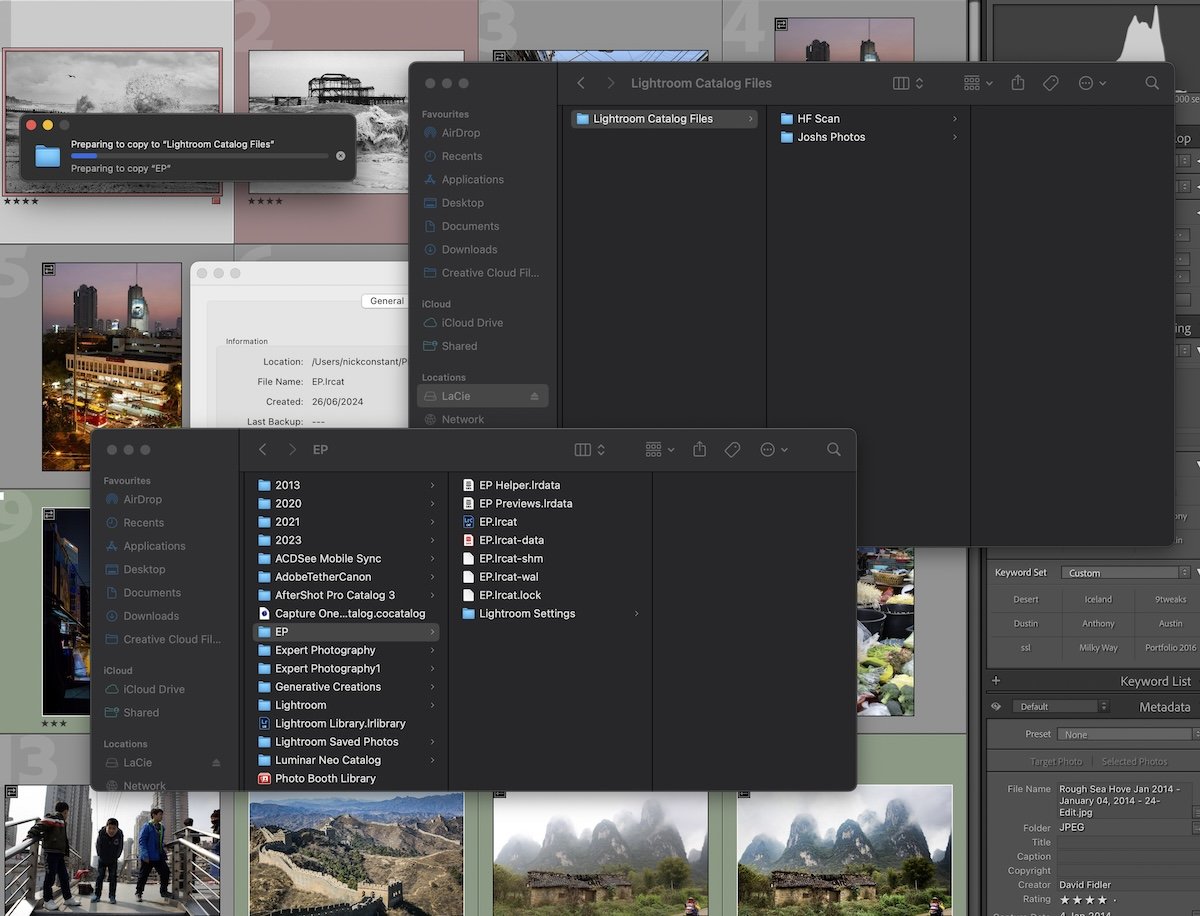Select the EP.lrcat file in the EP window

497,521
